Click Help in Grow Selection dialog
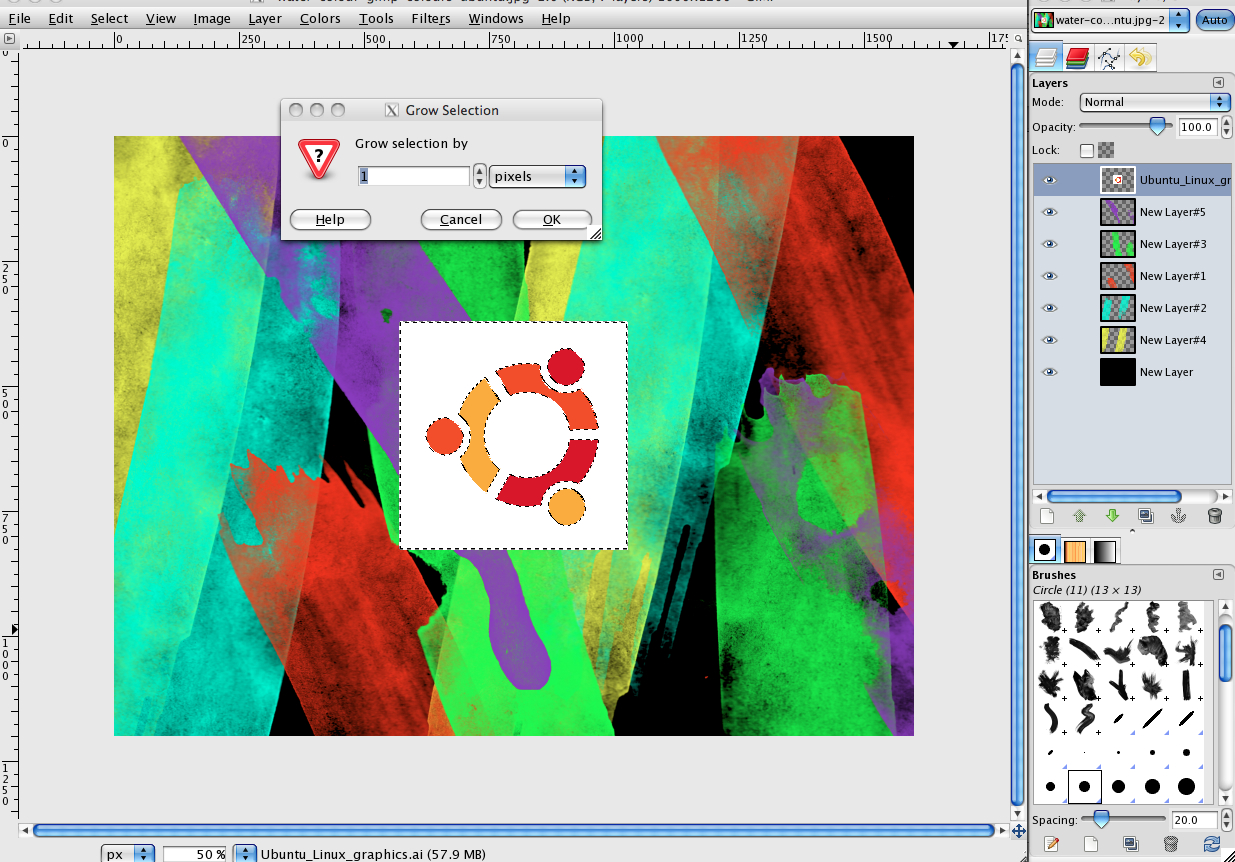 330,220
